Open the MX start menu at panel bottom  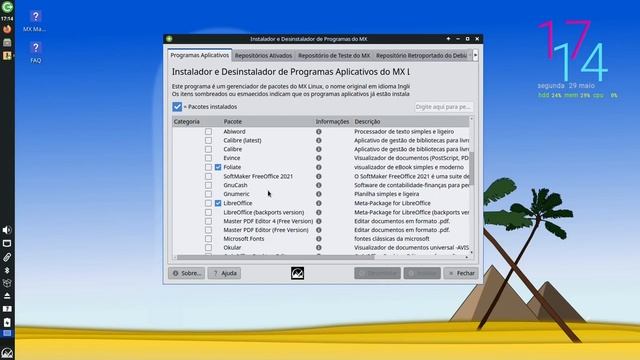click(x=7, y=353)
